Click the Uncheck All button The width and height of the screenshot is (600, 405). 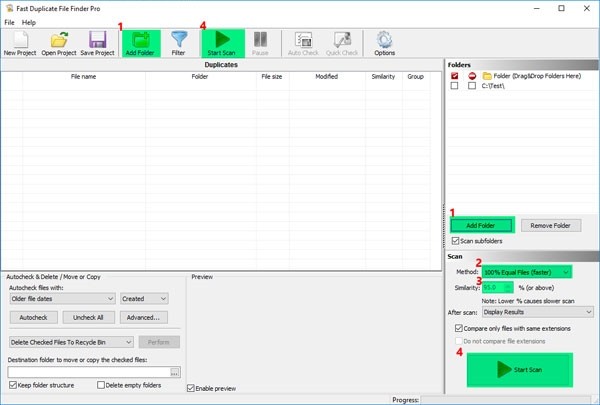90,318
